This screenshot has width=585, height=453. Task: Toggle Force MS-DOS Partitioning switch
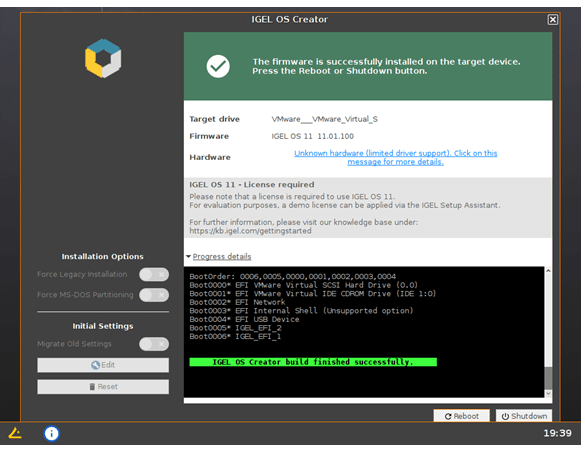tap(154, 295)
